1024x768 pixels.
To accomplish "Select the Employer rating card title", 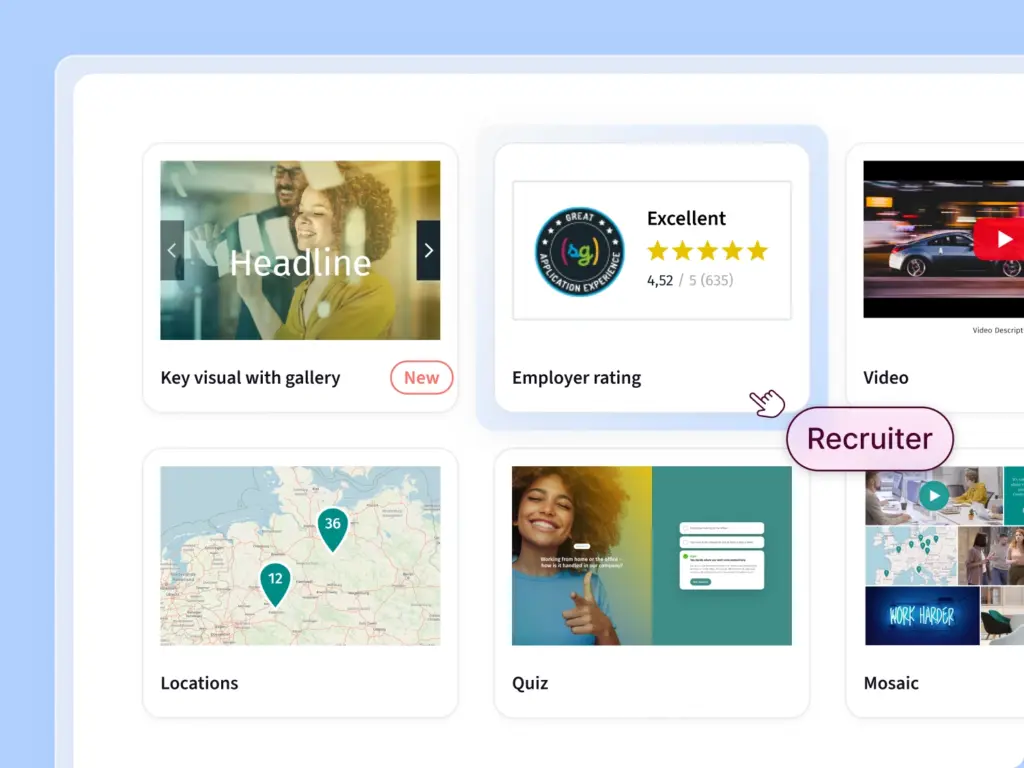I will [576, 378].
